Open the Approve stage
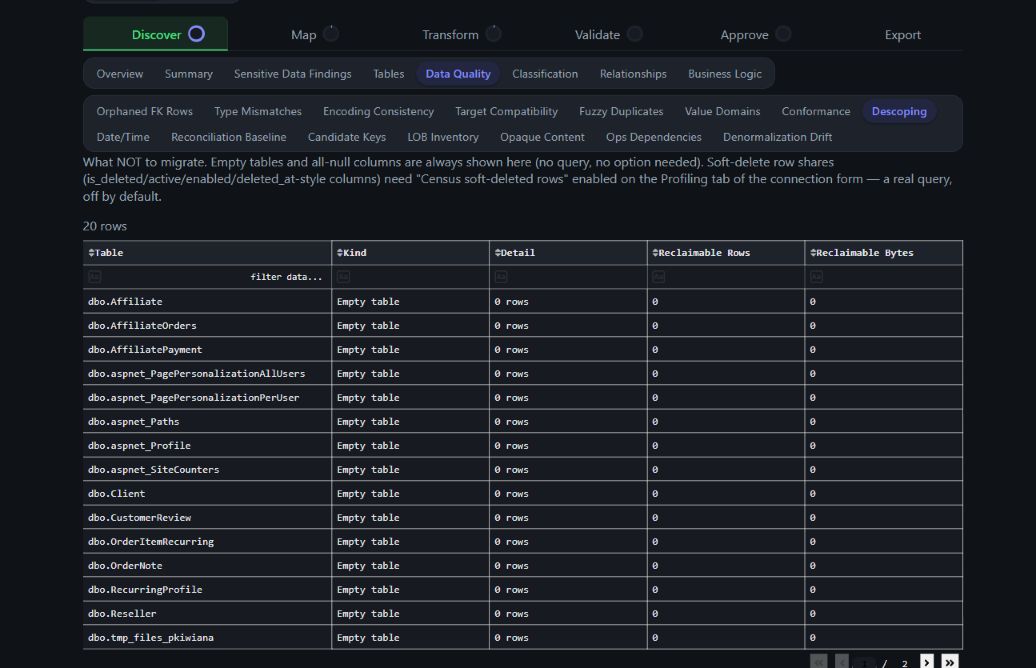 tap(744, 35)
